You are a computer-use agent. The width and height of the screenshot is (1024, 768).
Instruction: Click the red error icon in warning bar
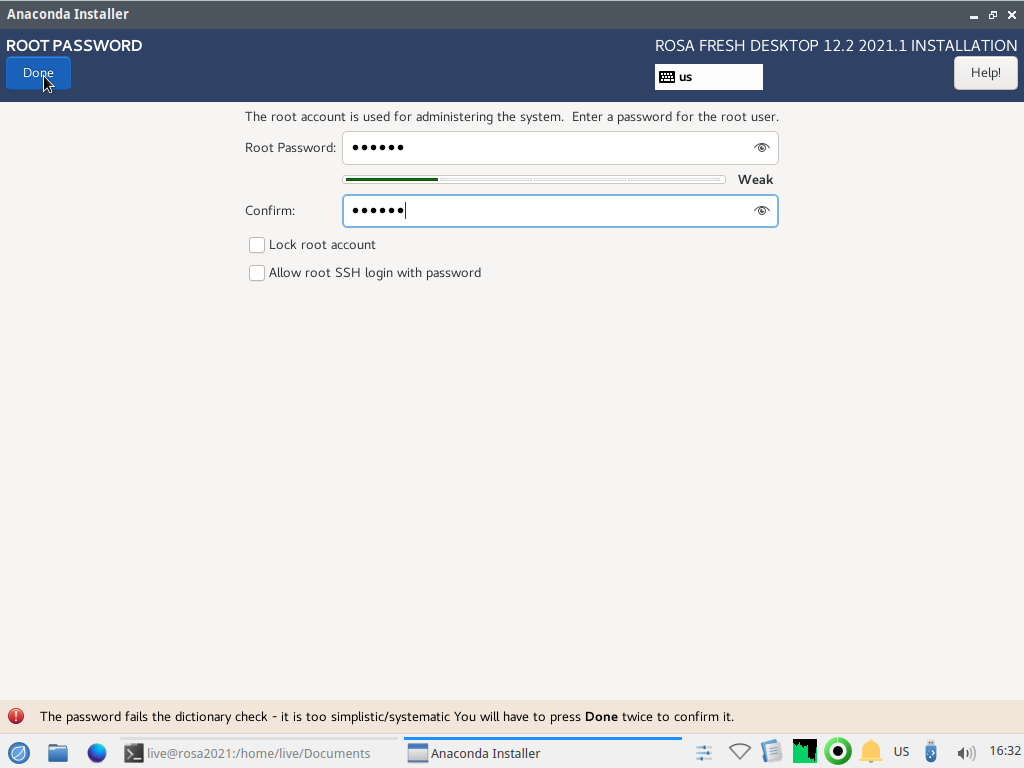pyautogui.click(x=16, y=716)
